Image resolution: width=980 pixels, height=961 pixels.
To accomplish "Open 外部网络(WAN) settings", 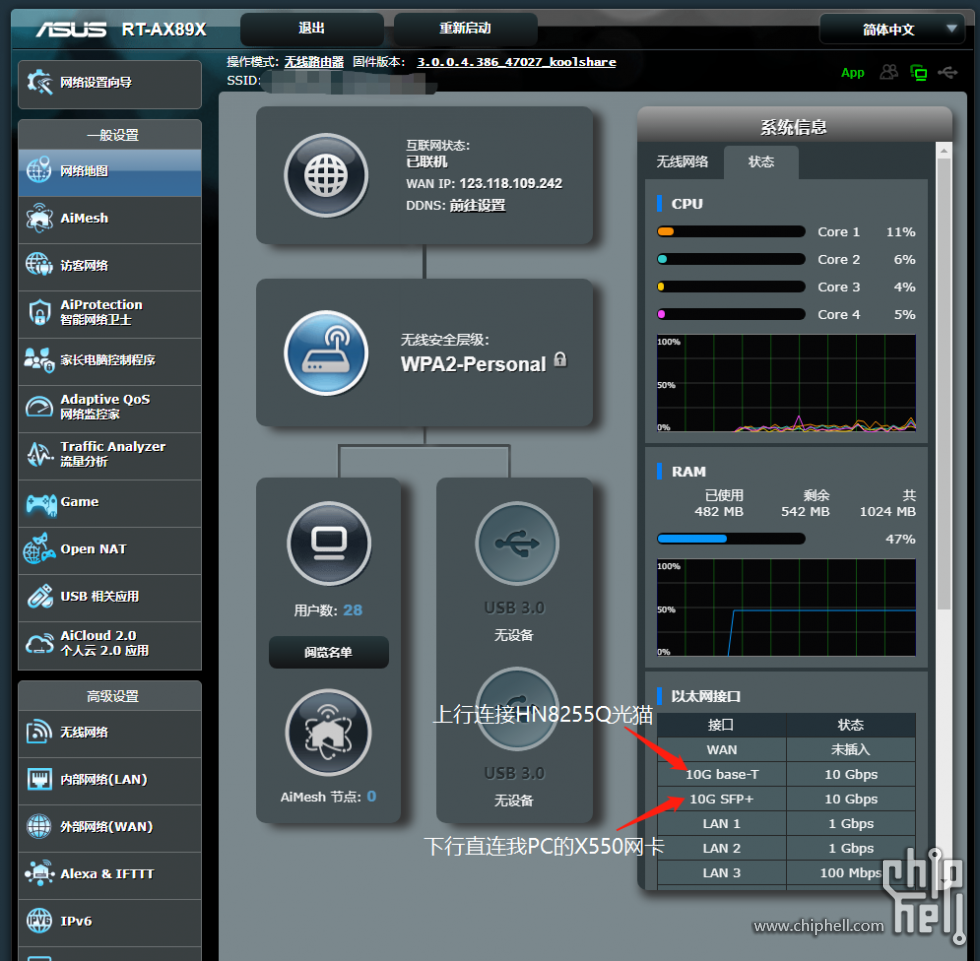I will [109, 827].
